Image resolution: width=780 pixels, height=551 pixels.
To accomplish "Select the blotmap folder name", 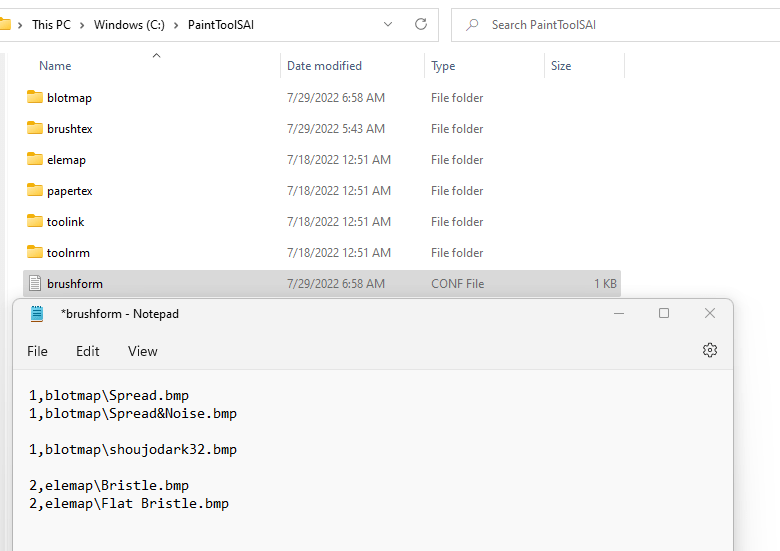I will click(69, 98).
